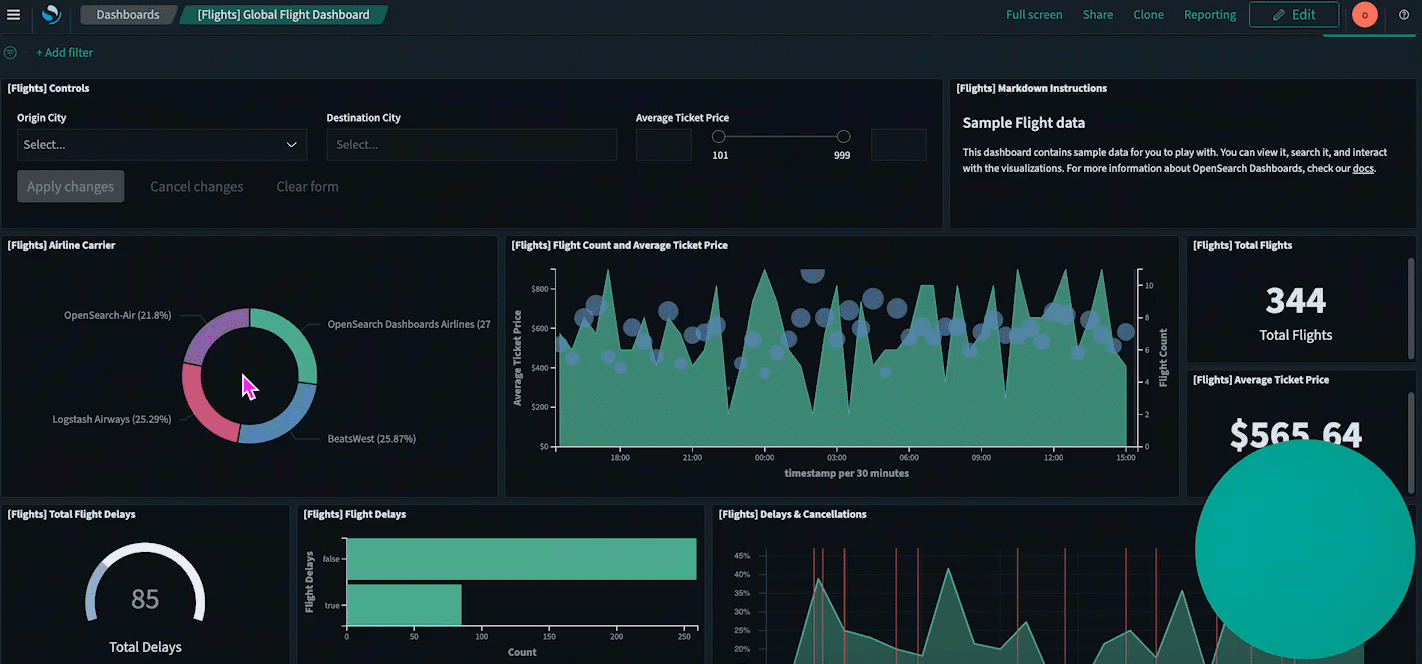Click the Add filter link
The height and width of the screenshot is (664, 1422).
pos(65,53)
